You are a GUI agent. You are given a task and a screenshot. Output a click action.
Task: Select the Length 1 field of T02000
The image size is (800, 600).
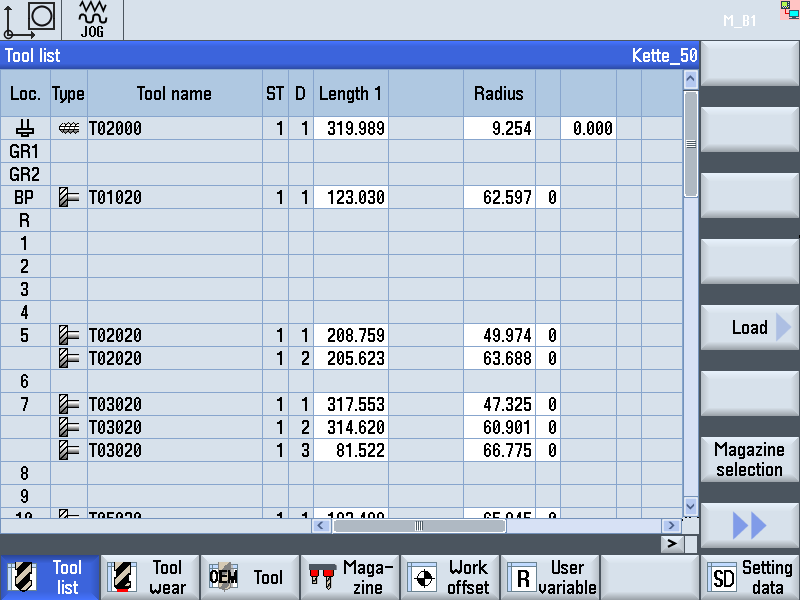click(x=350, y=129)
